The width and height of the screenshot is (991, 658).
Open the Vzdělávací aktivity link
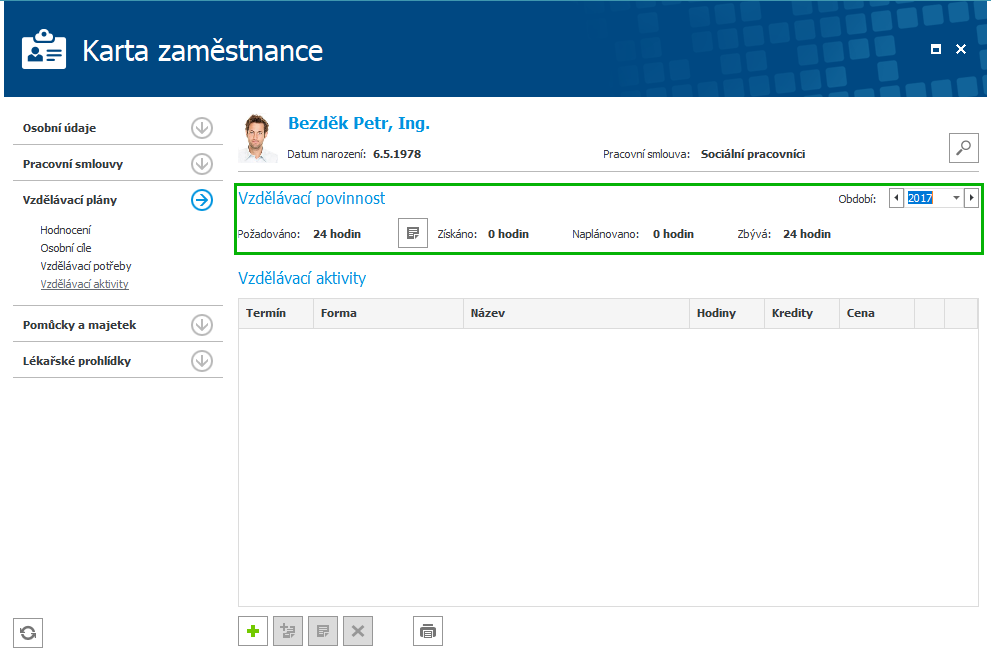click(x=85, y=284)
